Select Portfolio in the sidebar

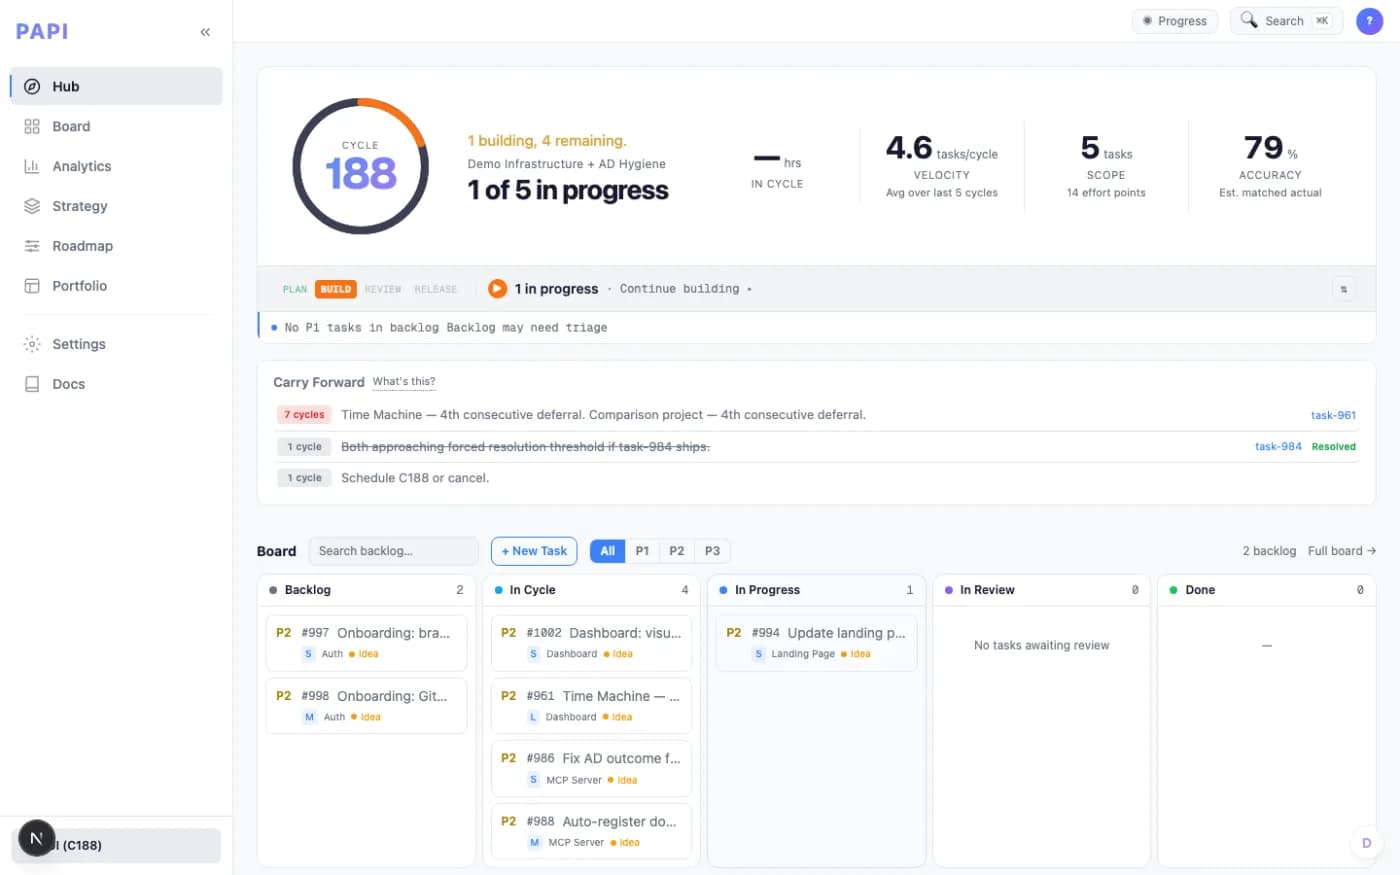click(116, 286)
